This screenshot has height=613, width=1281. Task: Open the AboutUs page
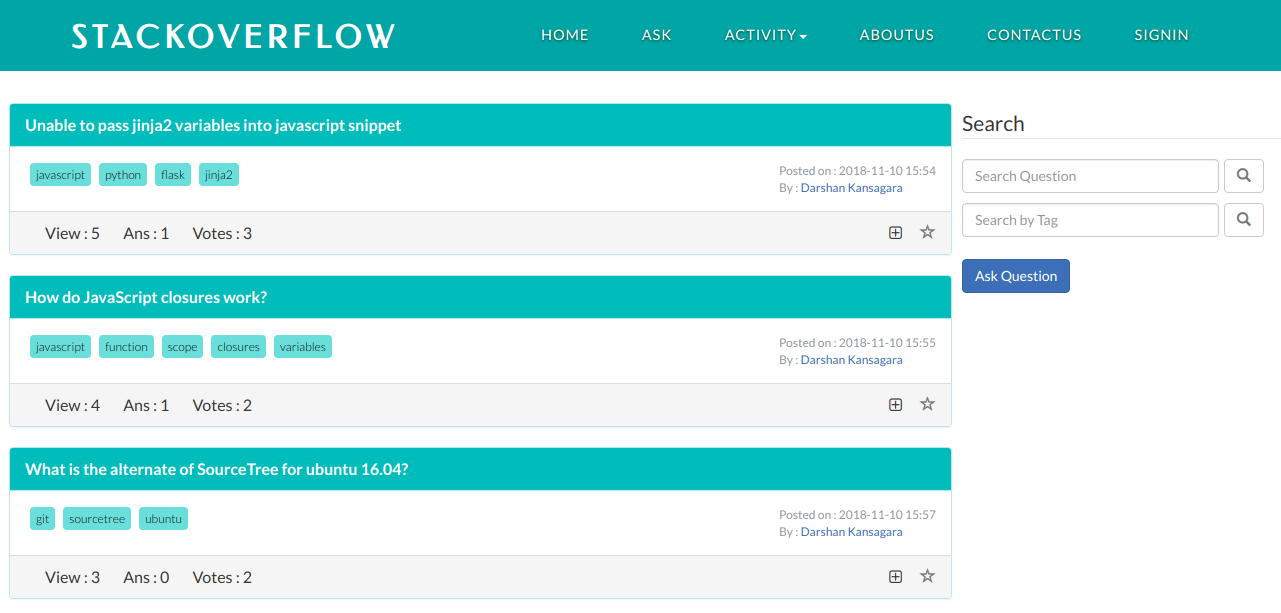[x=897, y=35]
